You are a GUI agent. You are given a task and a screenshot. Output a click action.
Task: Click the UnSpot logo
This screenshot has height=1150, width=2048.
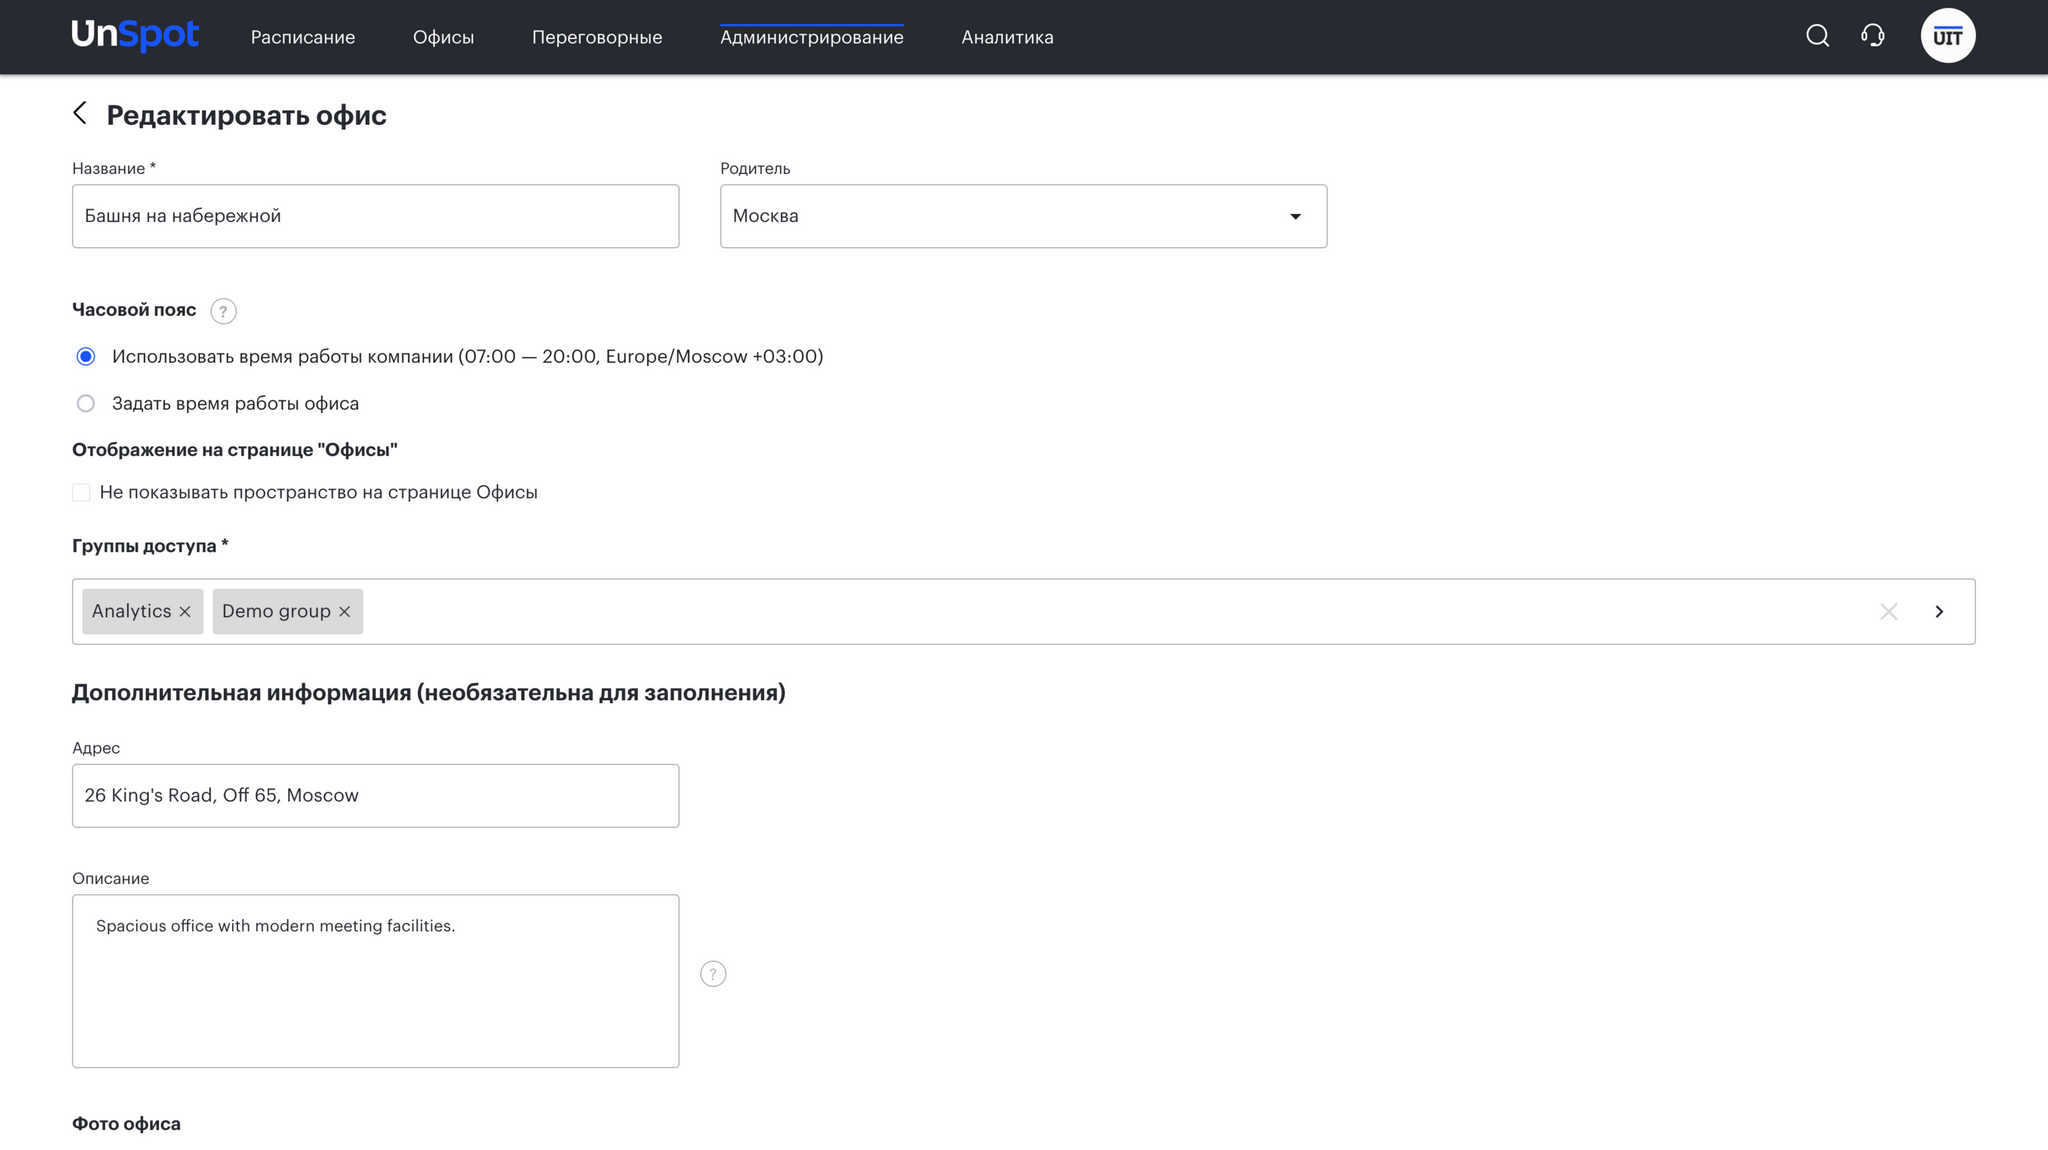pos(135,36)
